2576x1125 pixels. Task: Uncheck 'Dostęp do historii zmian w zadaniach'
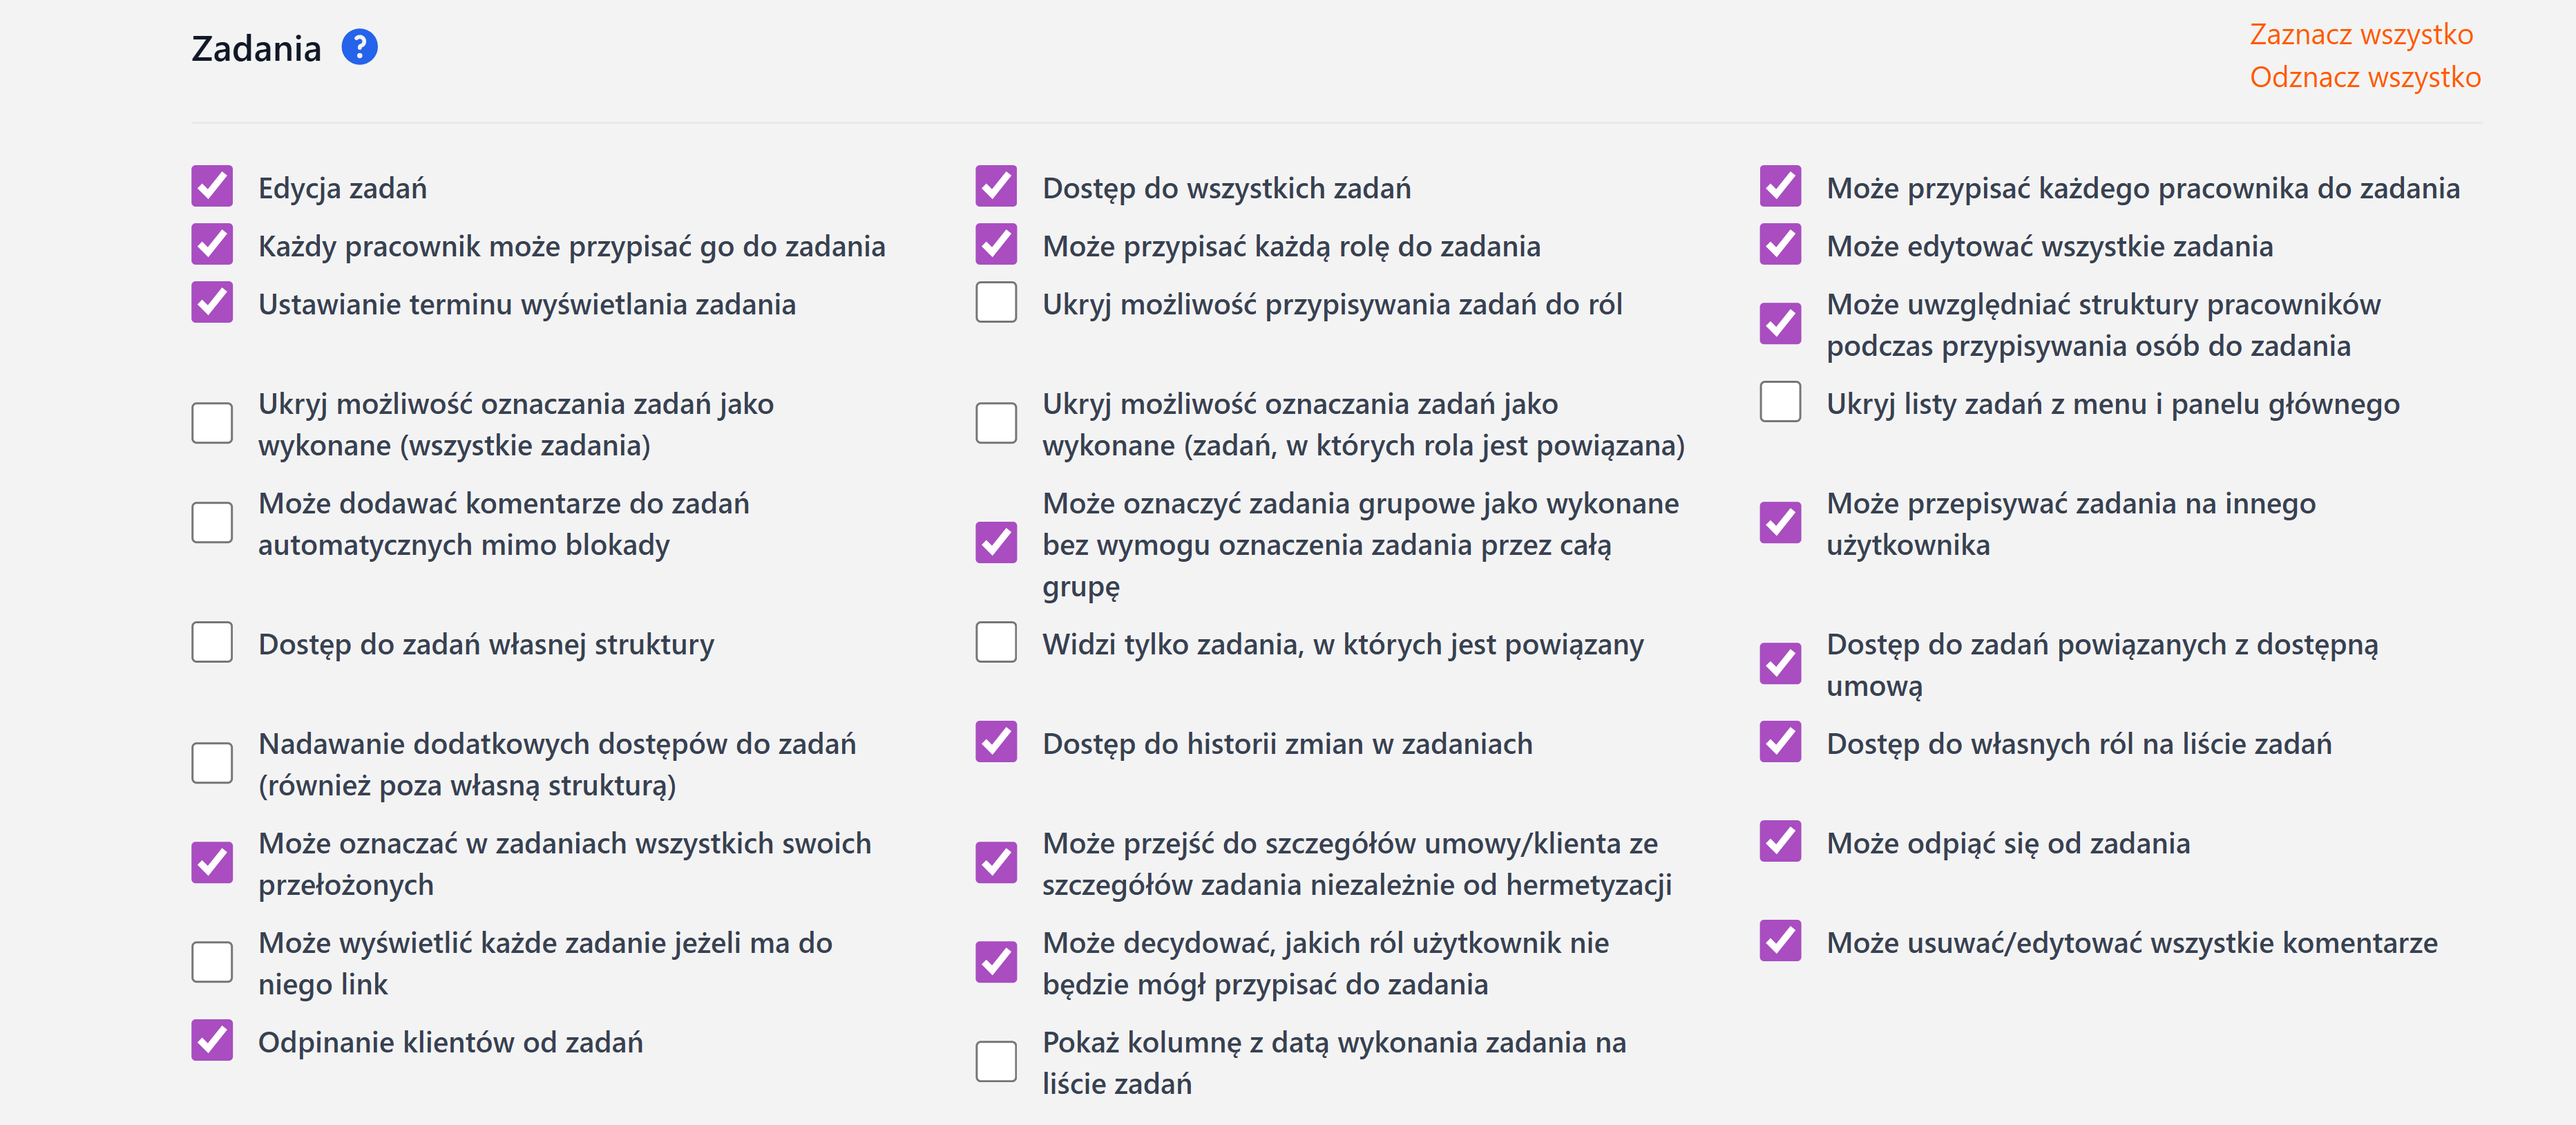996,742
